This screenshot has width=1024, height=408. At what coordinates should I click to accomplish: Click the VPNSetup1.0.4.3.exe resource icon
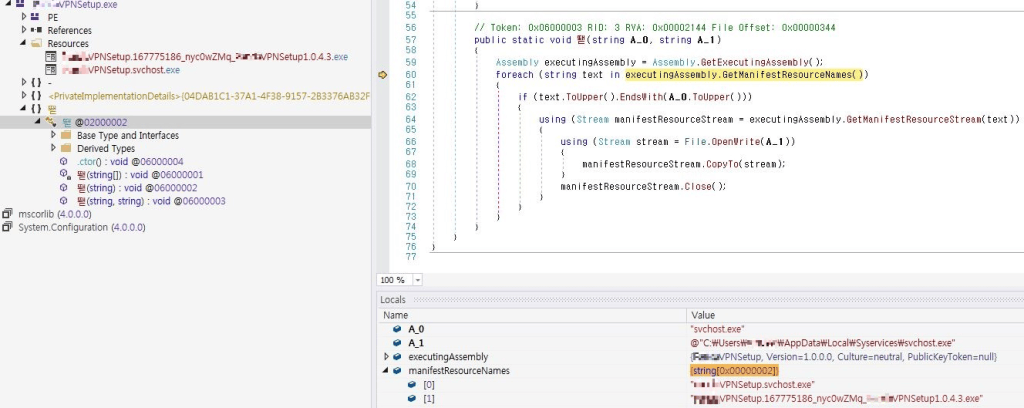(51, 57)
